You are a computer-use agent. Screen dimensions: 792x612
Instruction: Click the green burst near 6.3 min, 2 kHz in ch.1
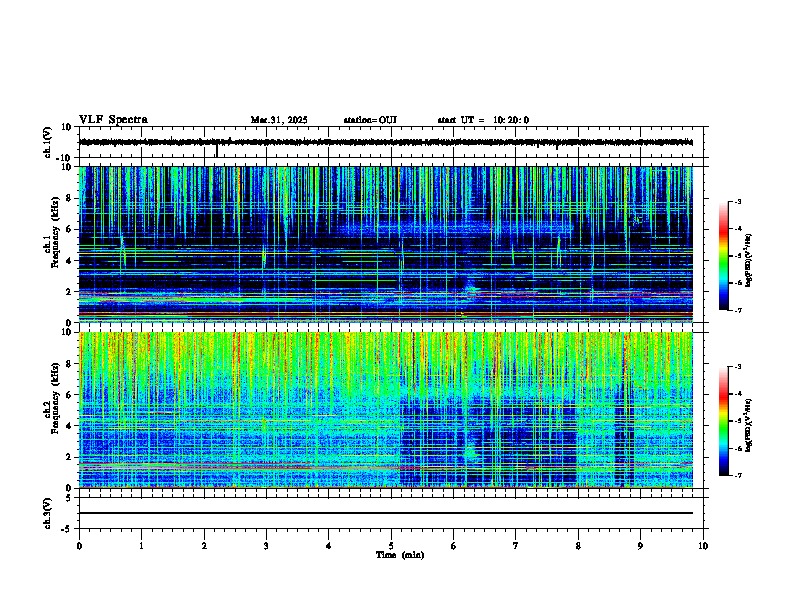470,291
